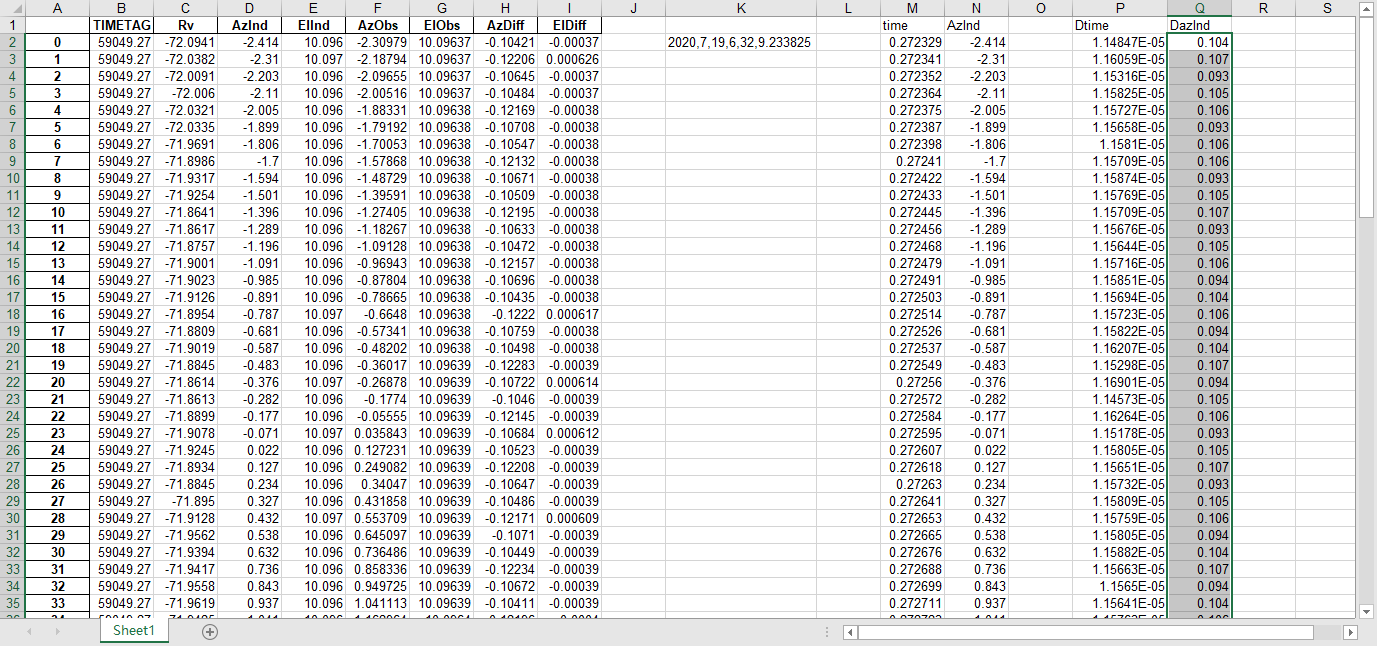Select the time label cell in column M
This screenshot has width=1377, height=646.
click(913, 25)
